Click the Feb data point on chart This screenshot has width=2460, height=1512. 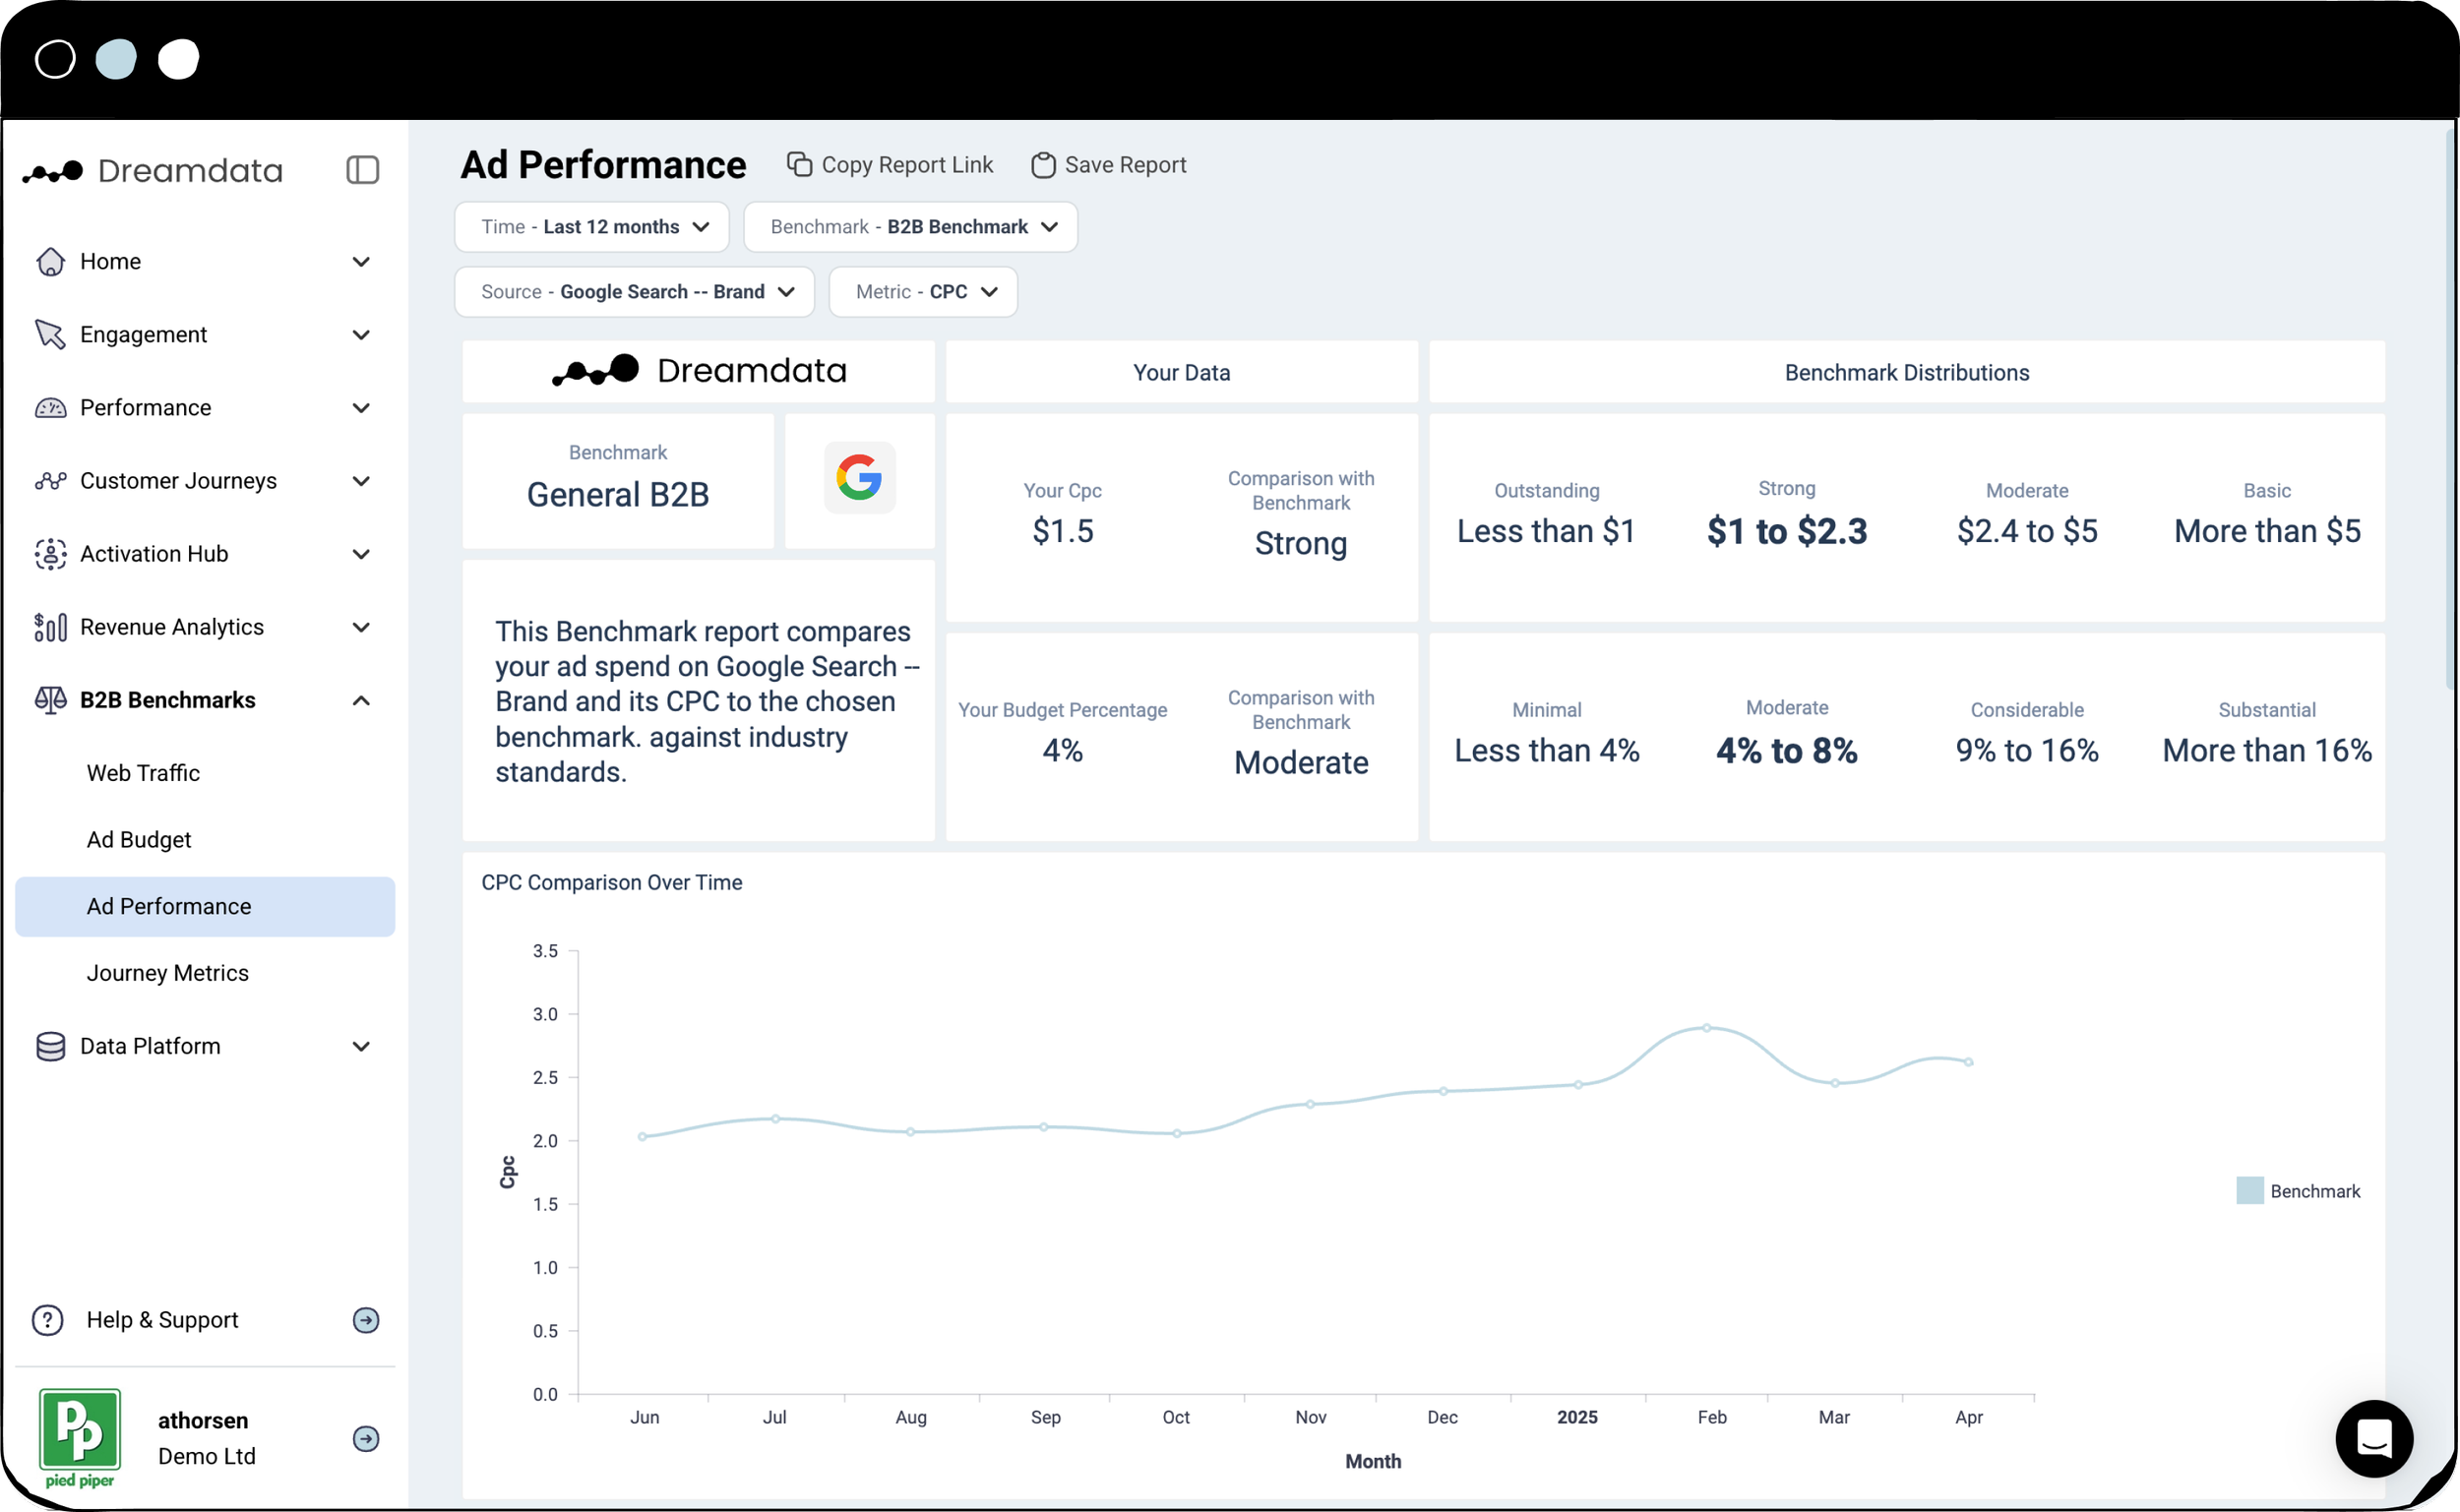click(x=1707, y=1027)
